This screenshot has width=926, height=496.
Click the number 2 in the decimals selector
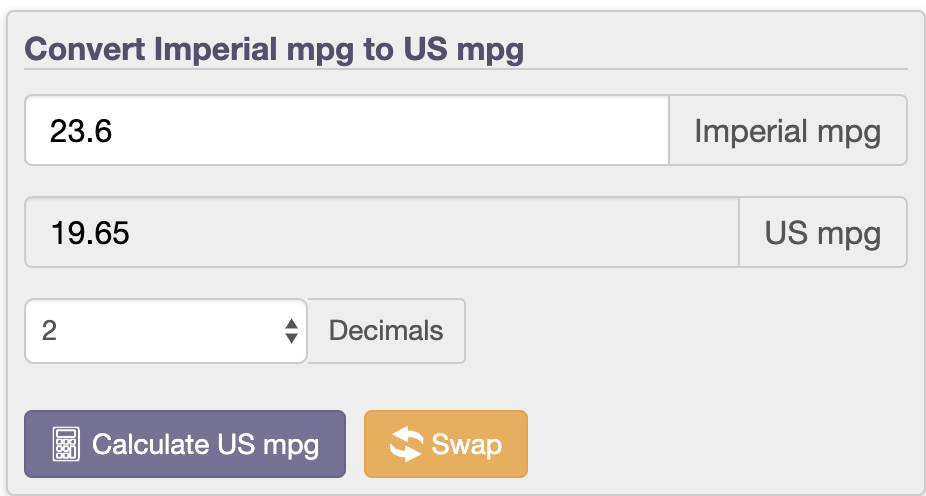coord(49,331)
